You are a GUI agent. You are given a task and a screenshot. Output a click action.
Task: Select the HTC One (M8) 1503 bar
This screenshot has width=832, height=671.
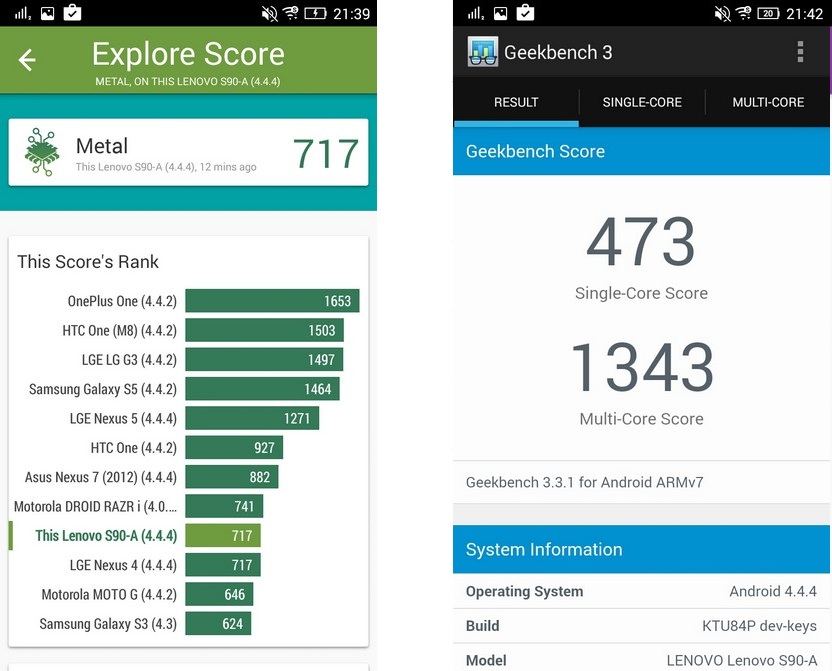[x=264, y=330]
